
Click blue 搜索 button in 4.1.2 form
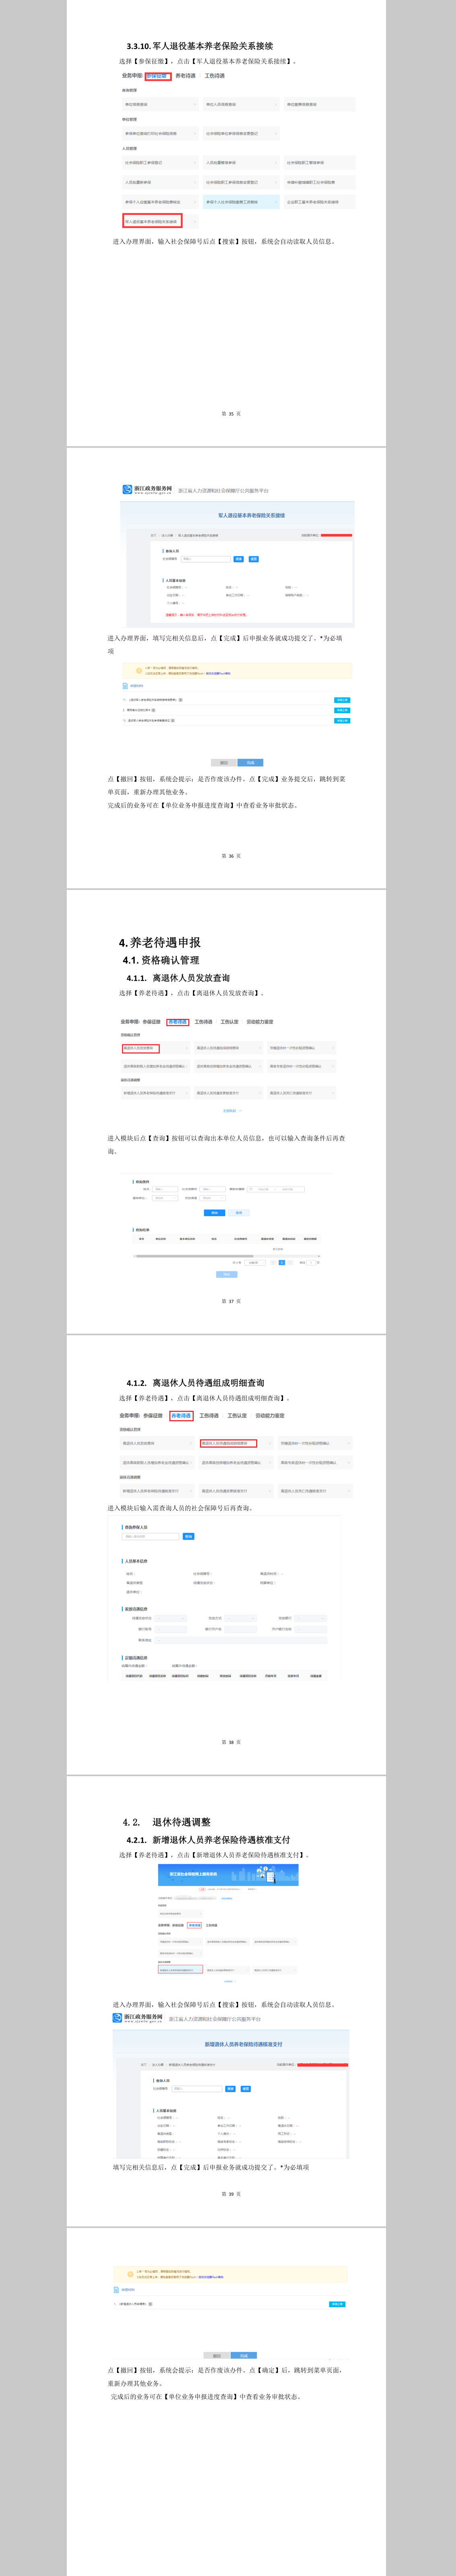click(x=189, y=1536)
